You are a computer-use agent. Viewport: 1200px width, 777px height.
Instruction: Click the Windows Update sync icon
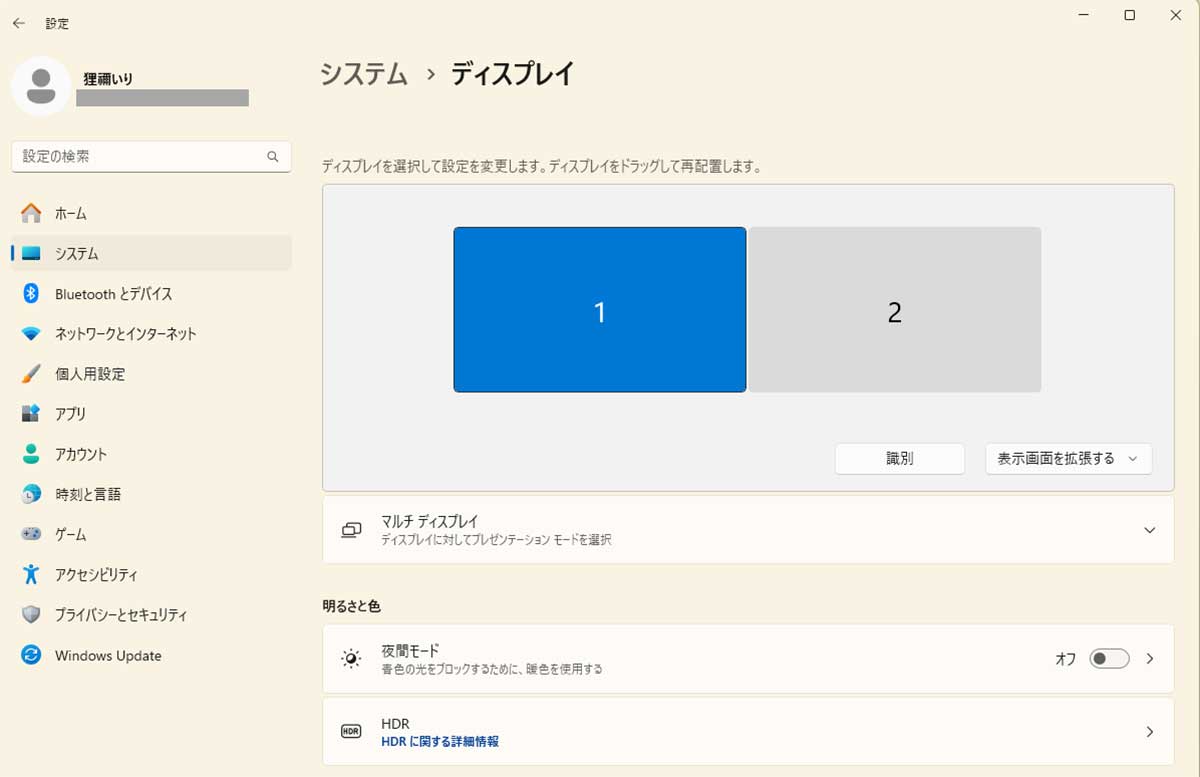click(32, 655)
